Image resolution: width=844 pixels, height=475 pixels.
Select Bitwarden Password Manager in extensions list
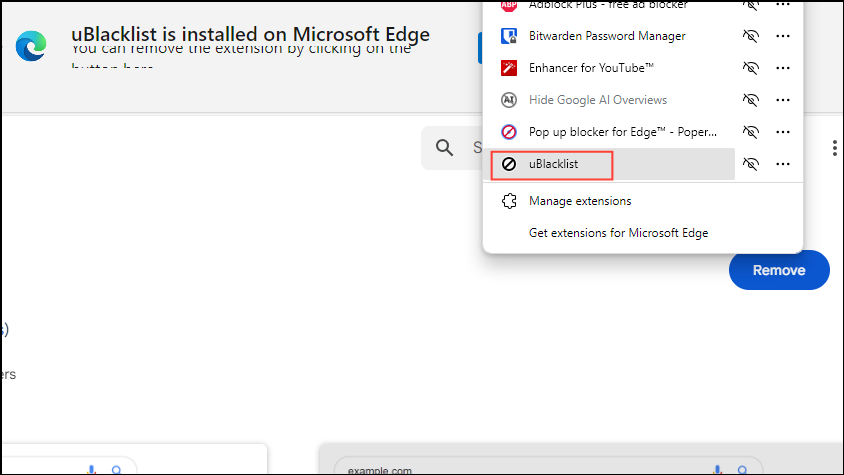point(609,36)
